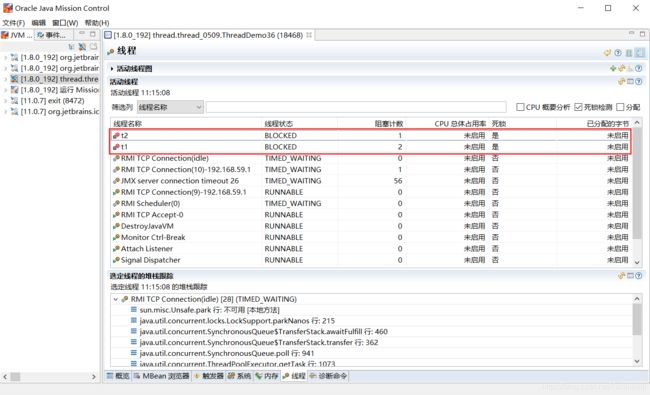This screenshot has height=395, width=650.
Task: Minimize the JVM browser side panel
Action: 82,34
